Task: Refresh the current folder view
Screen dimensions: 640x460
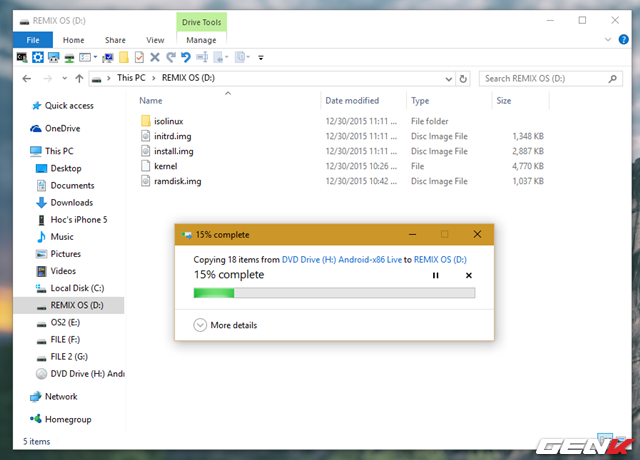Action: coord(463,79)
